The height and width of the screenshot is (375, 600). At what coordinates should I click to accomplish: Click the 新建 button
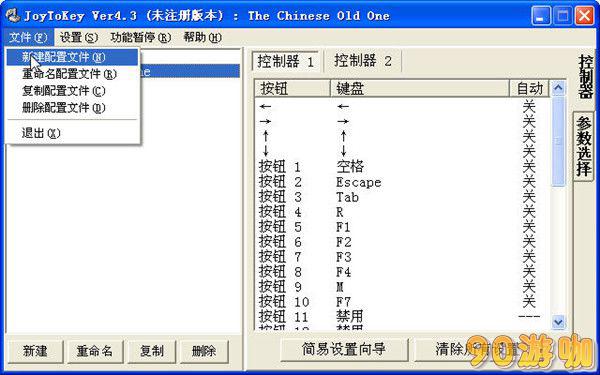pos(35,351)
